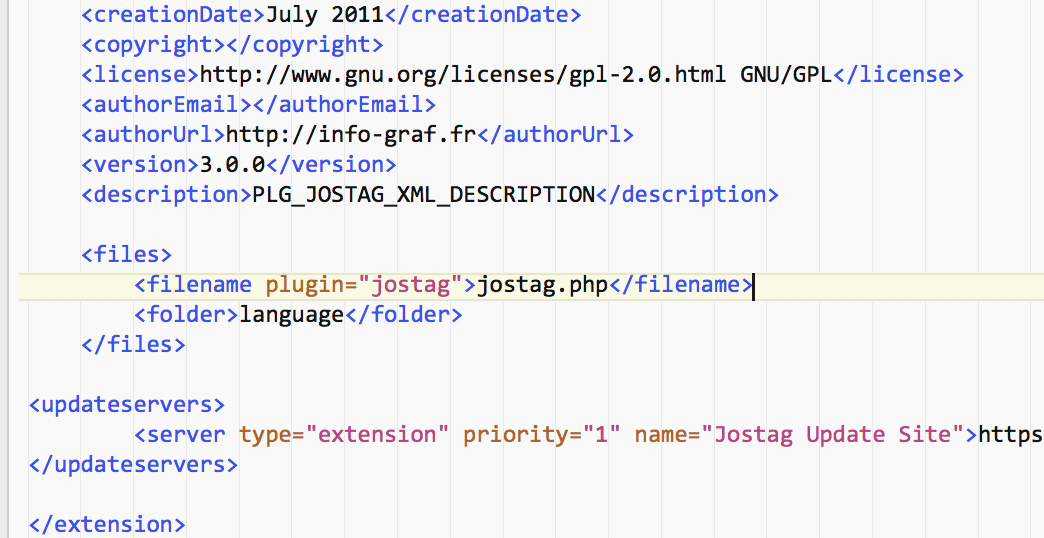Click the closing </license> tag

[x=898, y=75]
